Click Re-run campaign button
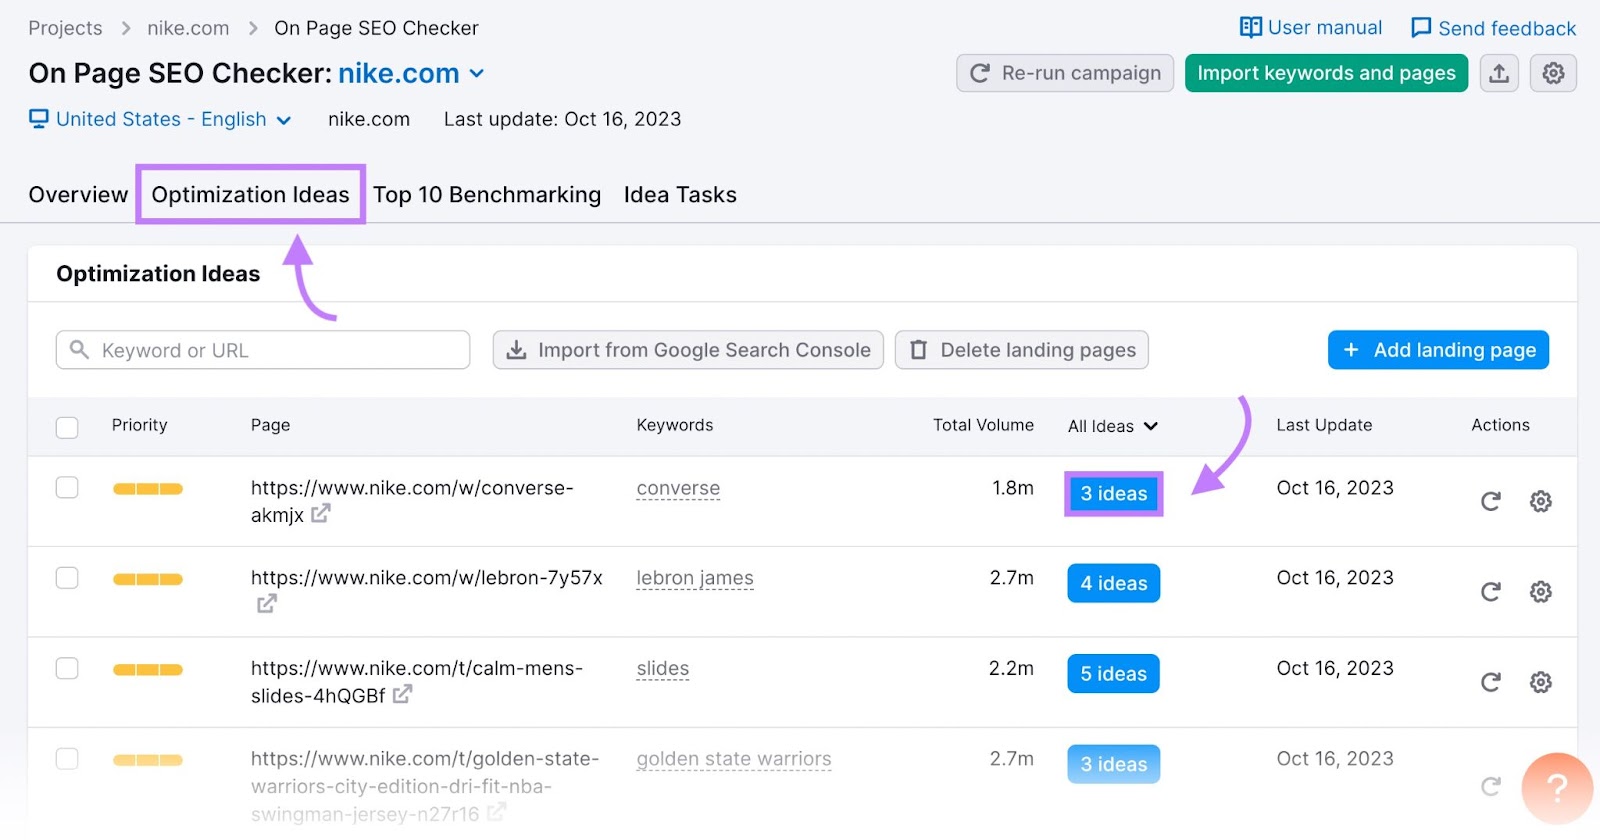1600x840 pixels. [x=1065, y=73]
